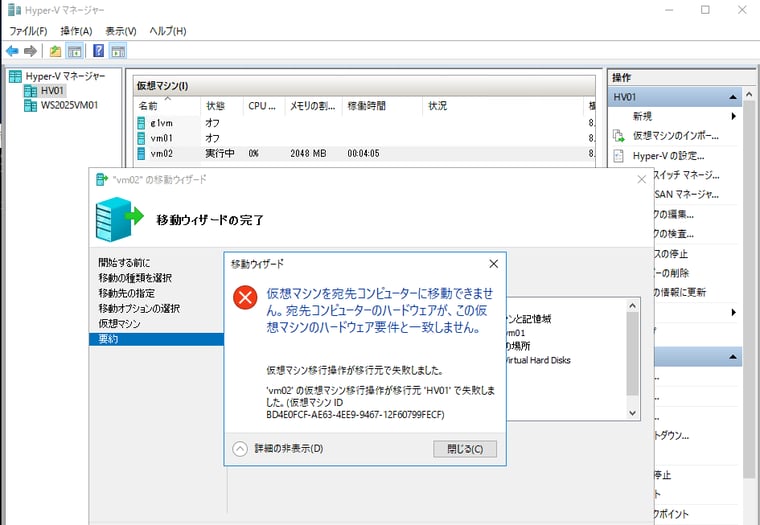This screenshot has height=525, width=760.
Task: Open the ヘルプ(H) menu
Action: pyautogui.click(x=168, y=31)
